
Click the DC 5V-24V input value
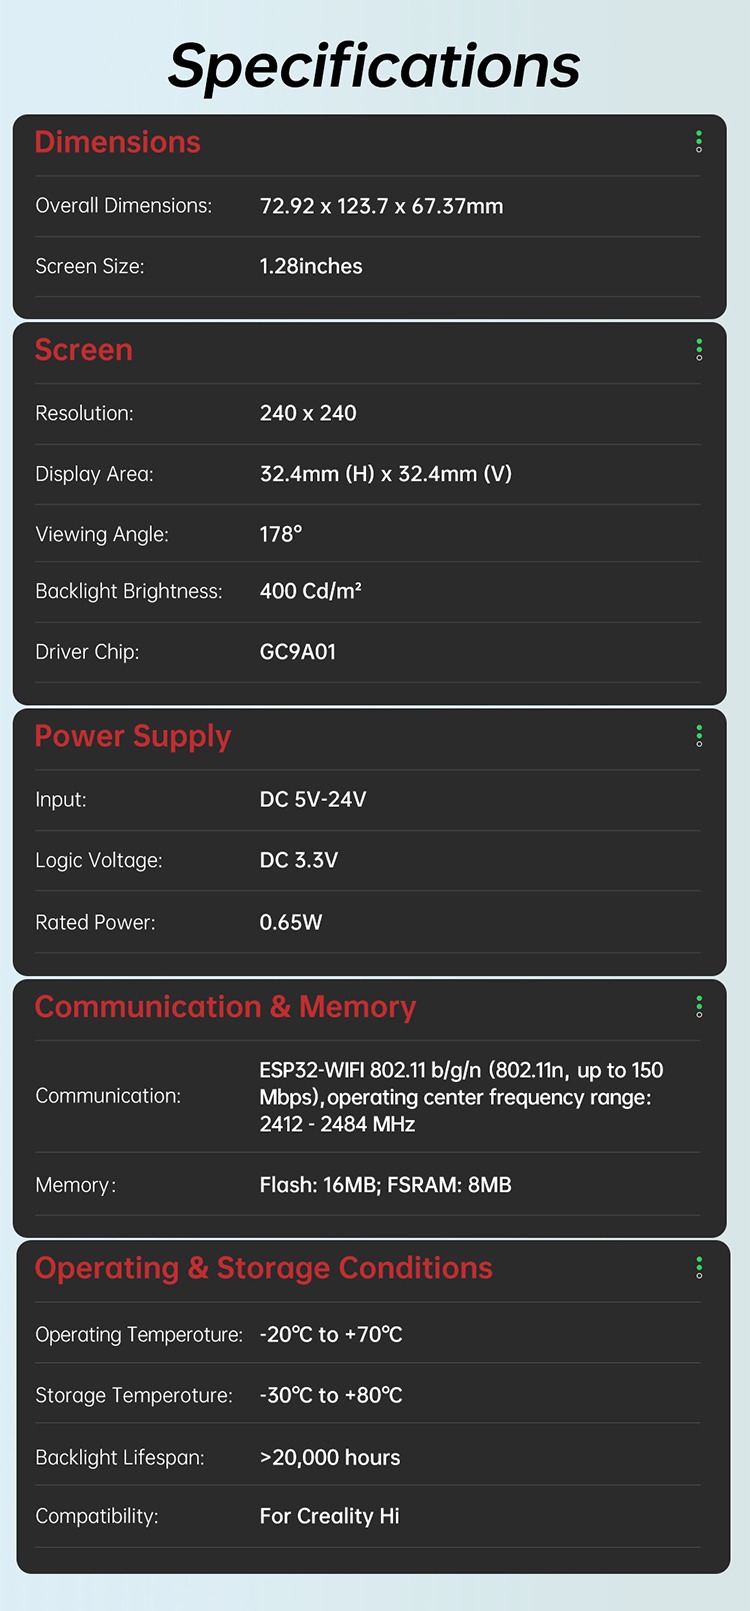pos(313,799)
